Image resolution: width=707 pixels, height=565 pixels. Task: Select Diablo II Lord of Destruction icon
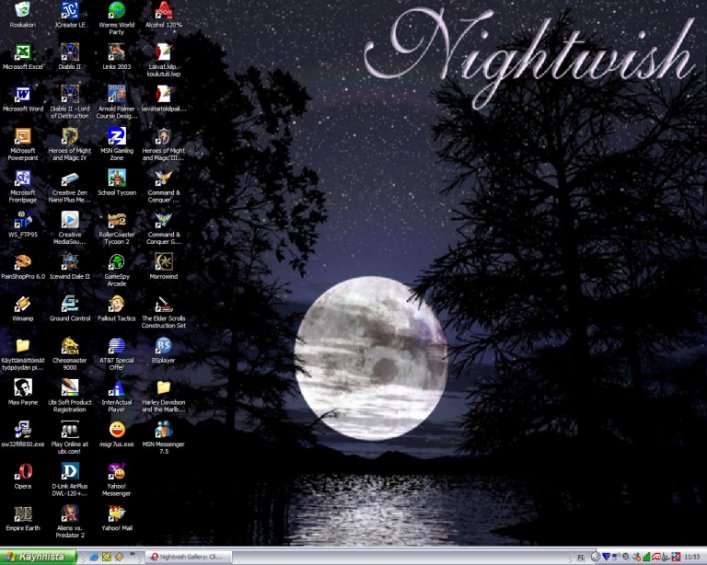tap(70, 94)
